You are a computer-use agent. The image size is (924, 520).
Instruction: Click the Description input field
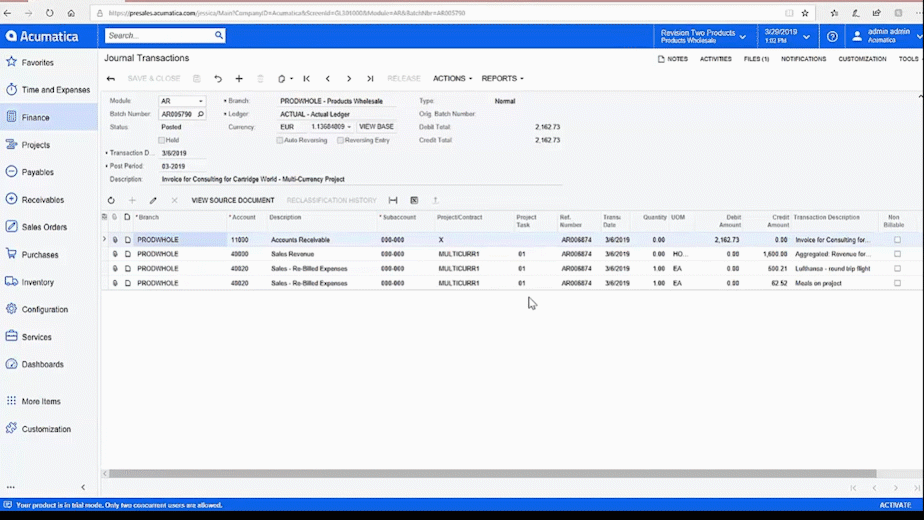[361, 179]
